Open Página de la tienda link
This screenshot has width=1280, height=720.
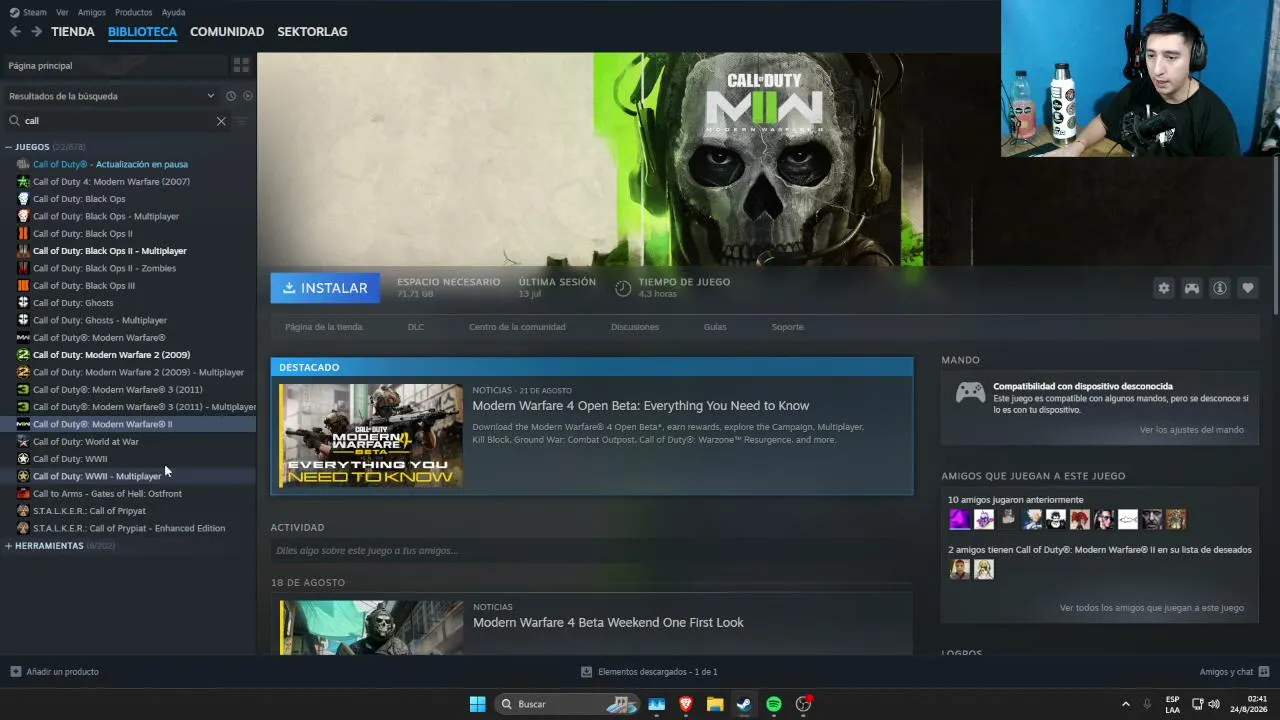pos(324,327)
